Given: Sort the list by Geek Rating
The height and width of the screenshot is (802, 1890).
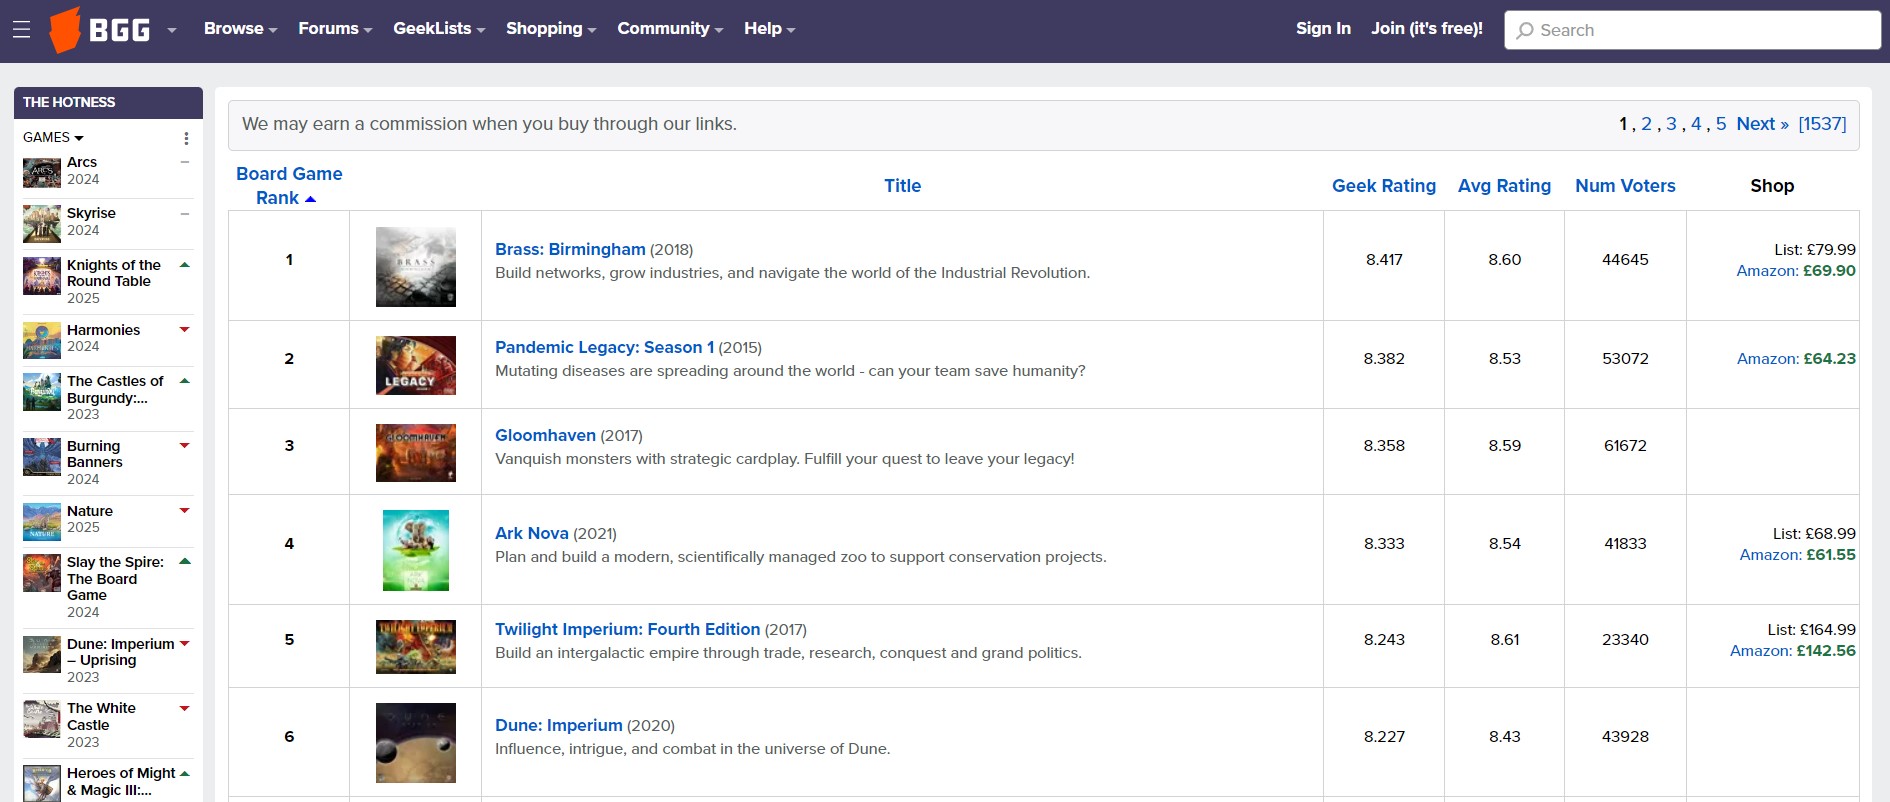Looking at the screenshot, I should pyautogui.click(x=1383, y=186).
